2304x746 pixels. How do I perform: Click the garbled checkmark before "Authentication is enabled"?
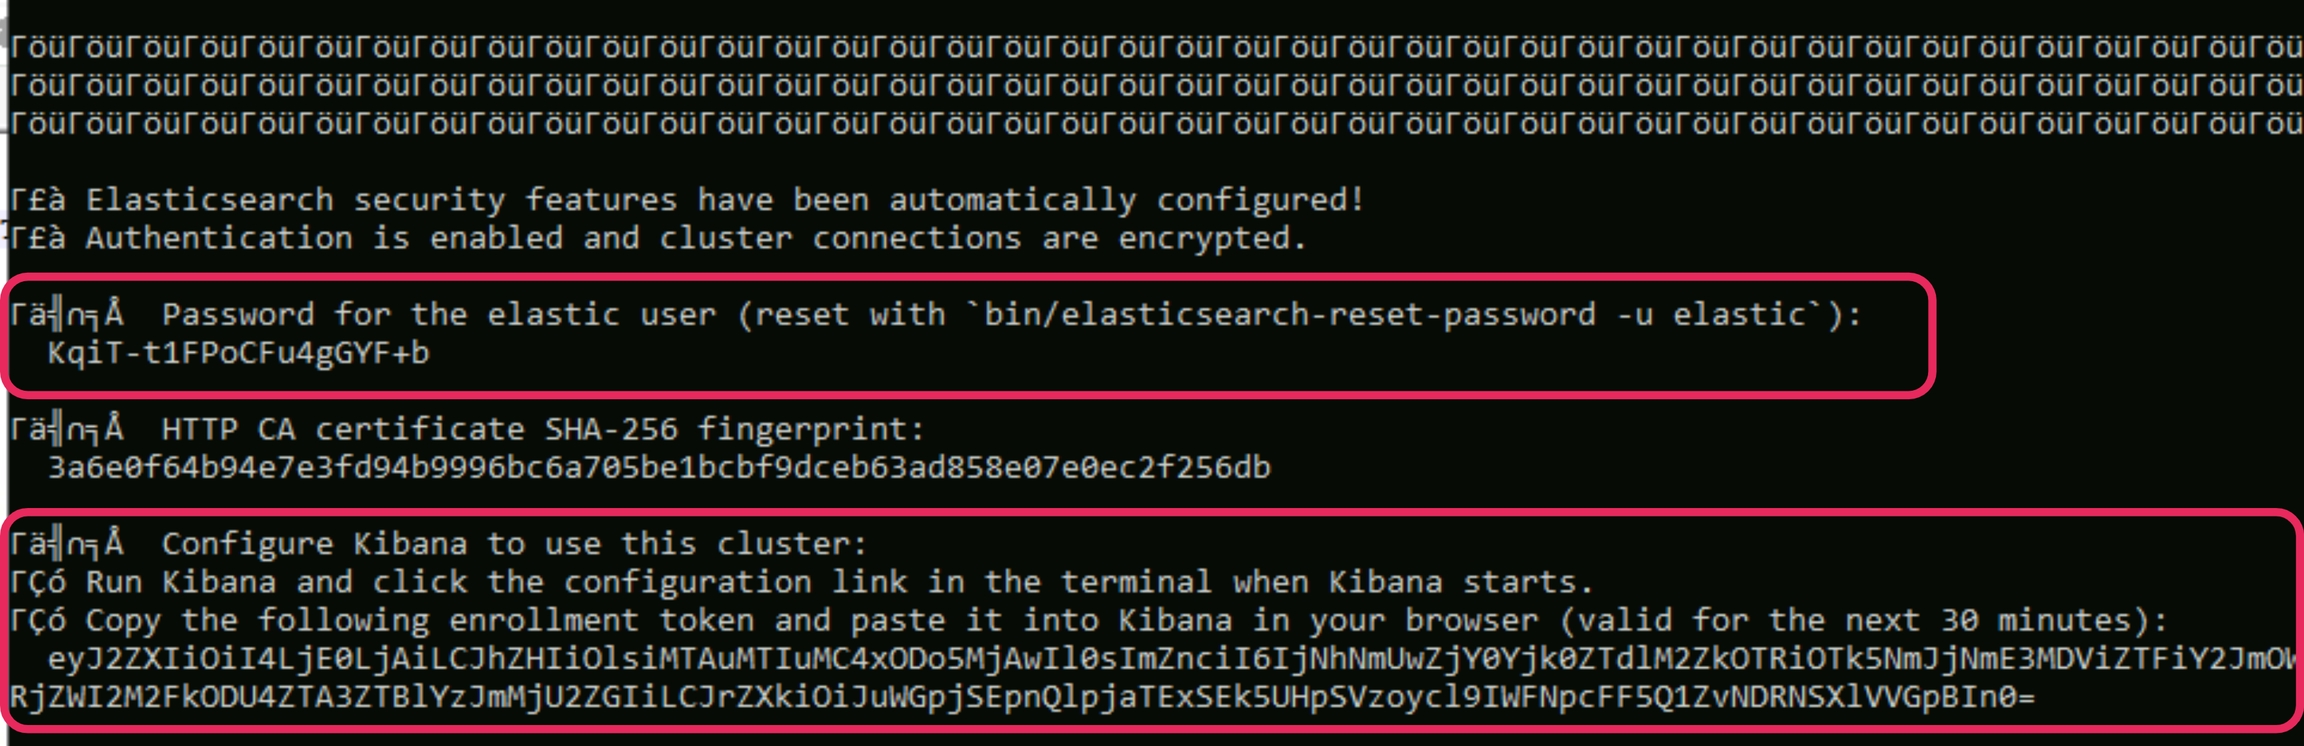(38, 238)
